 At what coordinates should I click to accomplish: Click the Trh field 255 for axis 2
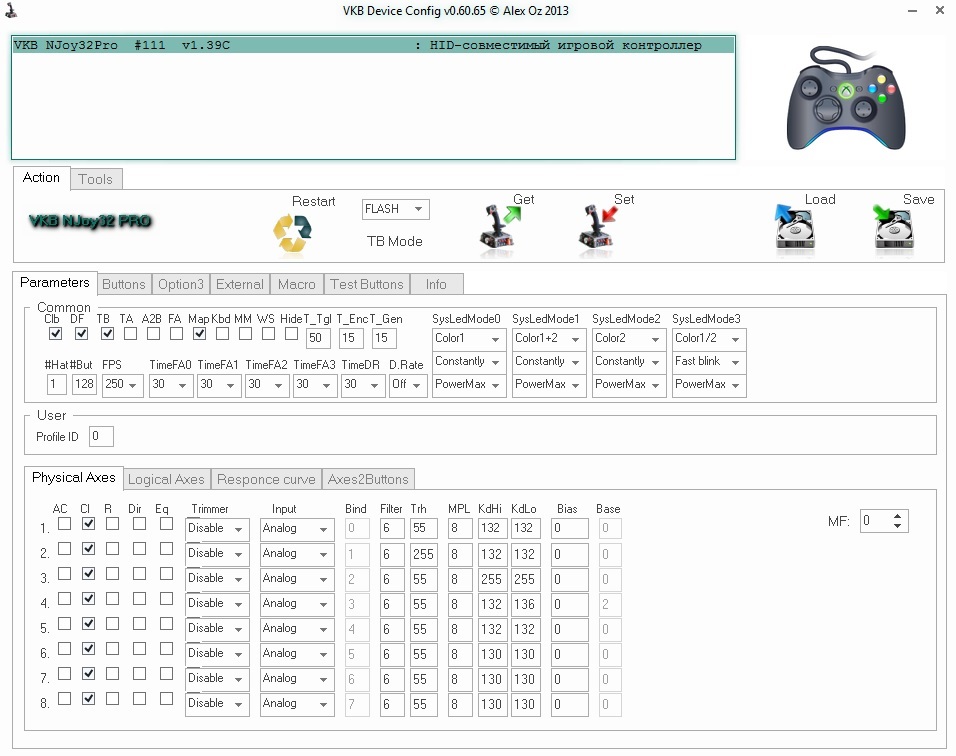tap(423, 554)
